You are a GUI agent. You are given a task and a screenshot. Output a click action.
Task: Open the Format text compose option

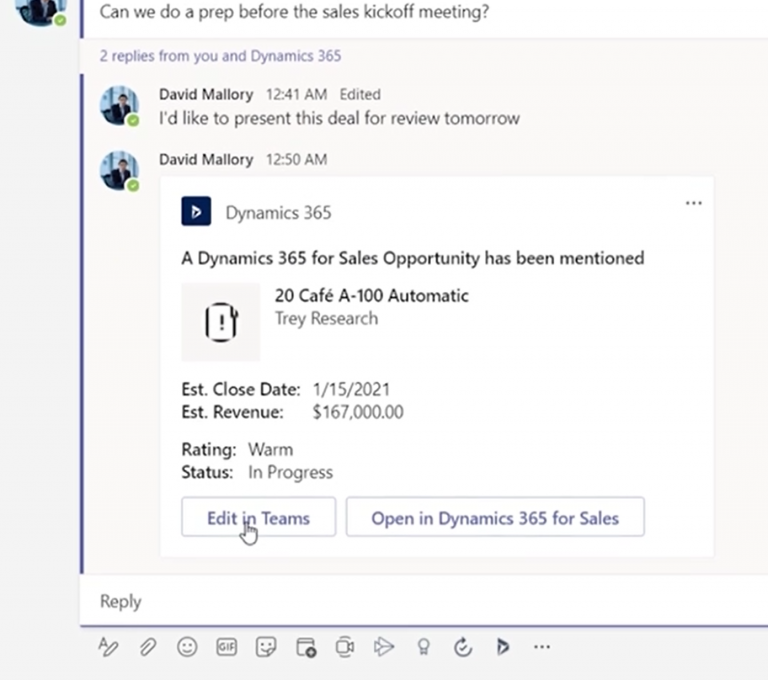[x=108, y=647]
